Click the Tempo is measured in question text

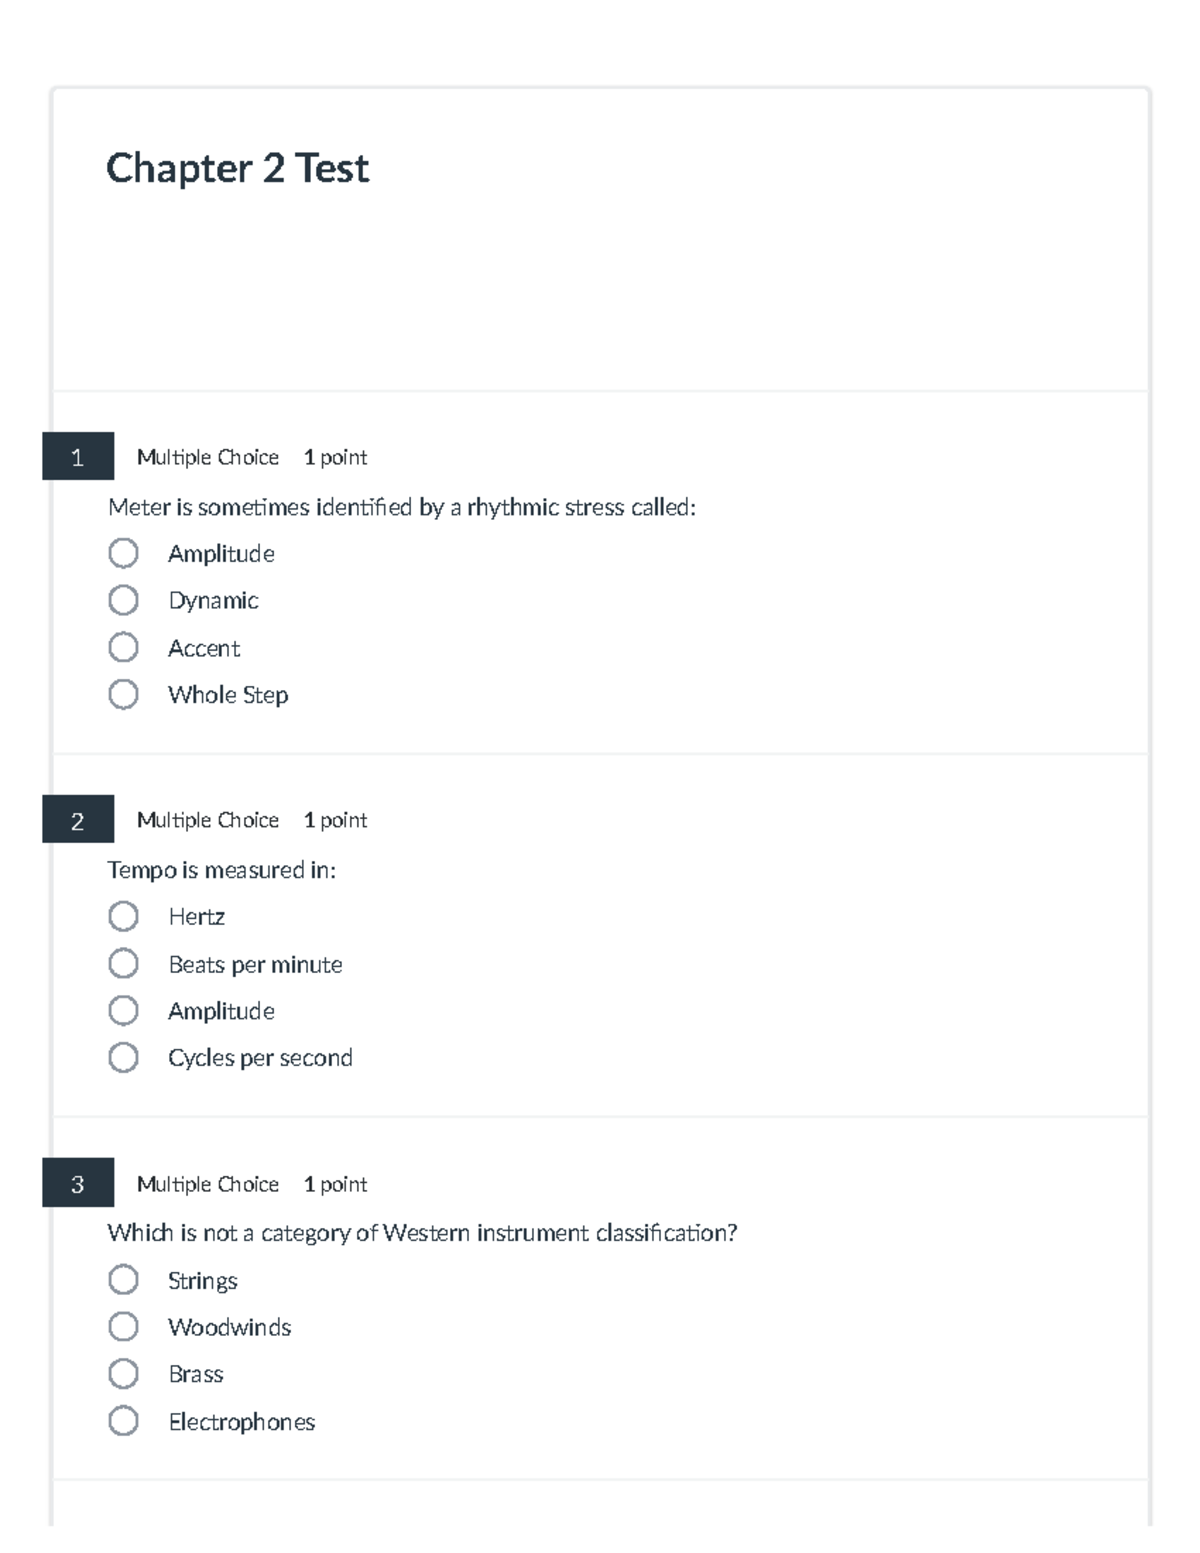(x=222, y=870)
